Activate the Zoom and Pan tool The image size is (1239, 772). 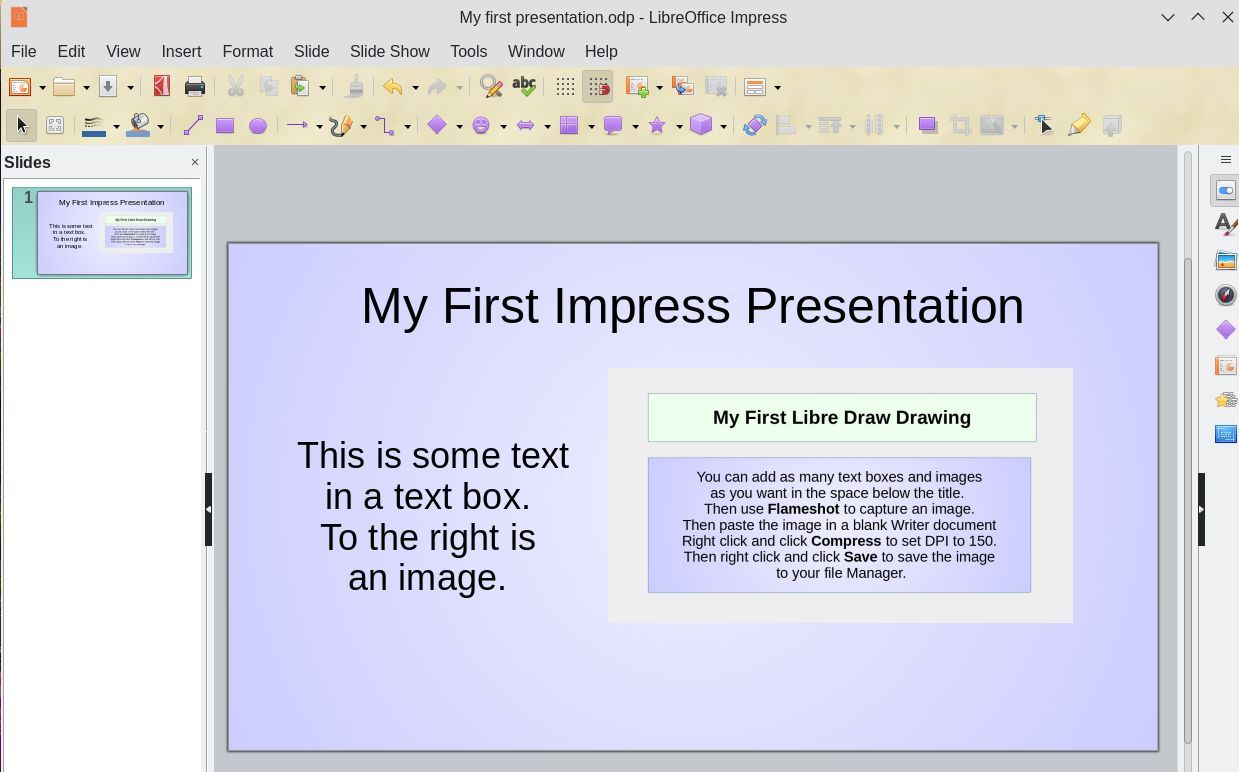point(55,125)
